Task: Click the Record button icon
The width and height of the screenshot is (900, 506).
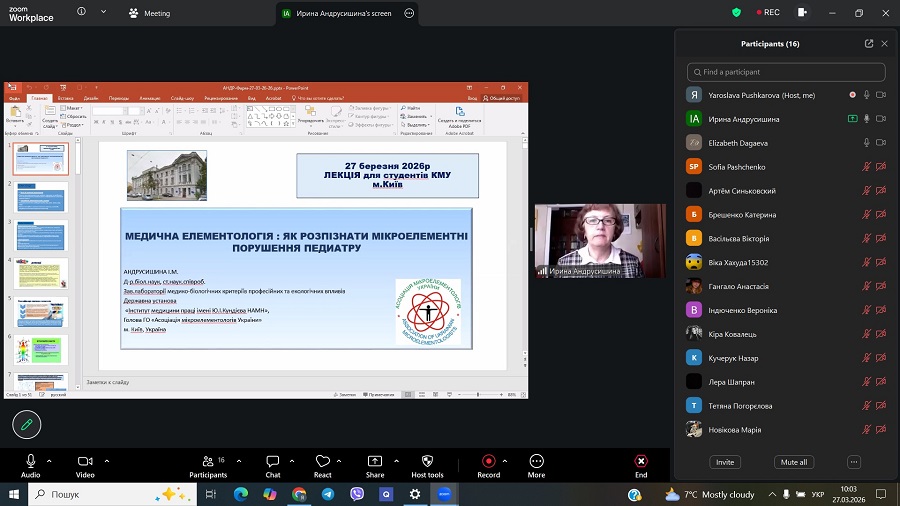Action: (x=488, y=461)
